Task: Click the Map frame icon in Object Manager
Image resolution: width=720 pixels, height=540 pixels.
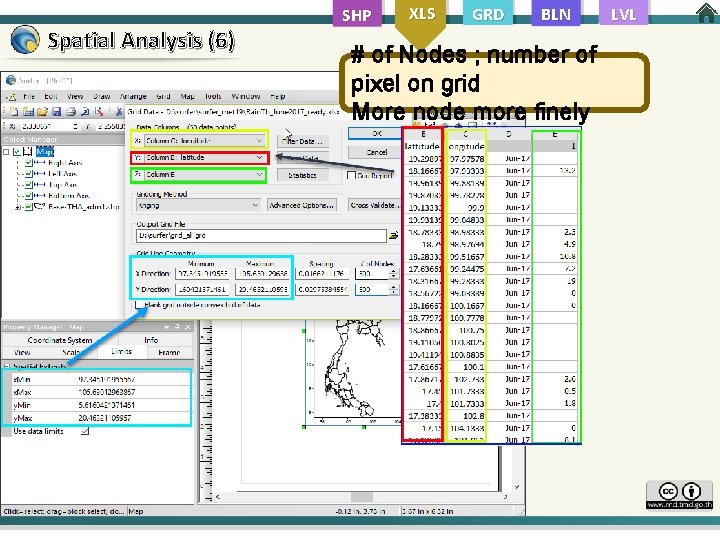Action: [28, 151]
